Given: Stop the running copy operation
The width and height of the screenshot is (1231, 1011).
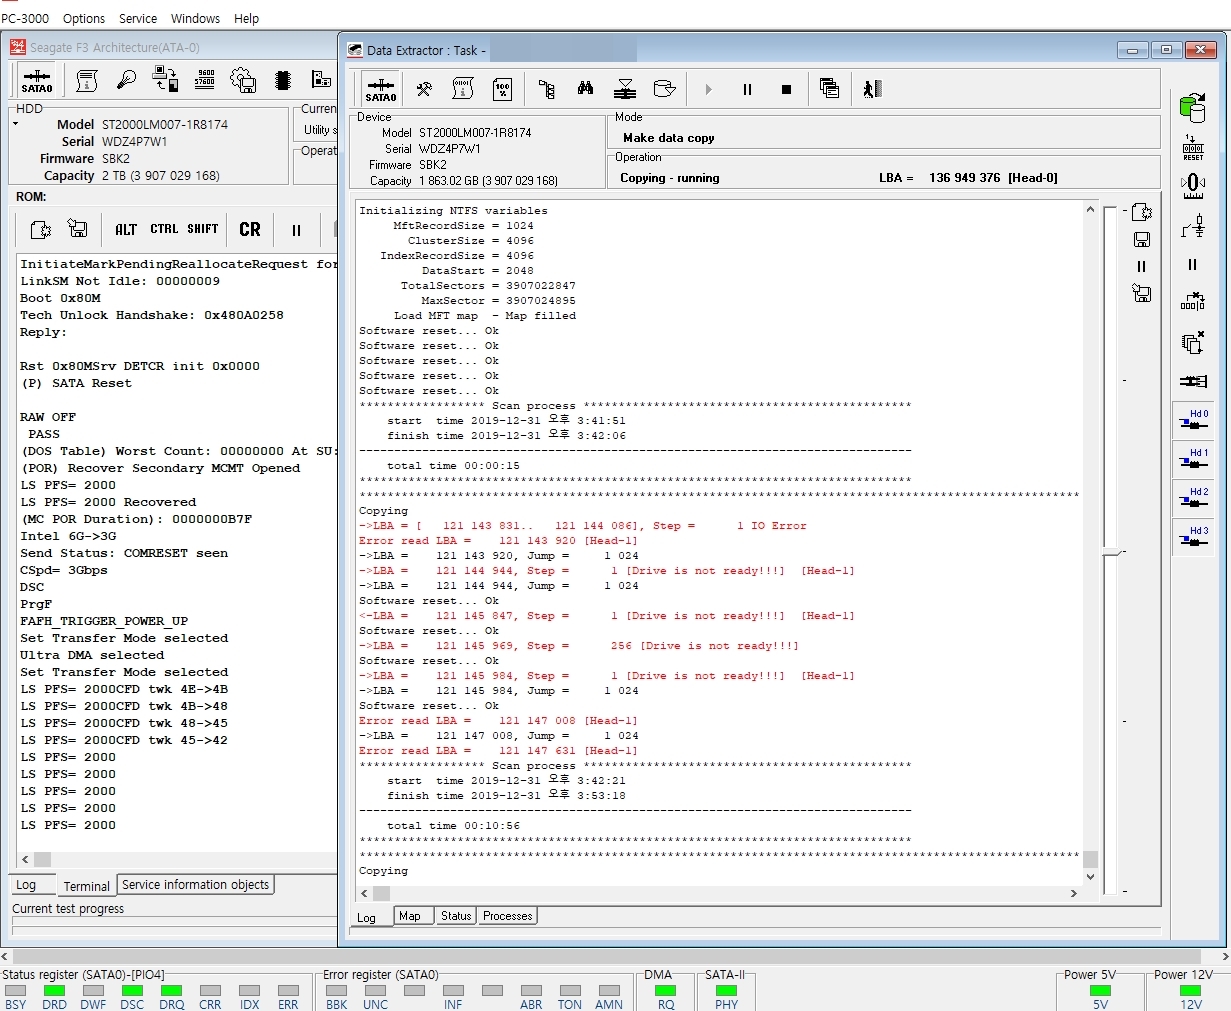Looking at the screenshot, I should point(786,89).
